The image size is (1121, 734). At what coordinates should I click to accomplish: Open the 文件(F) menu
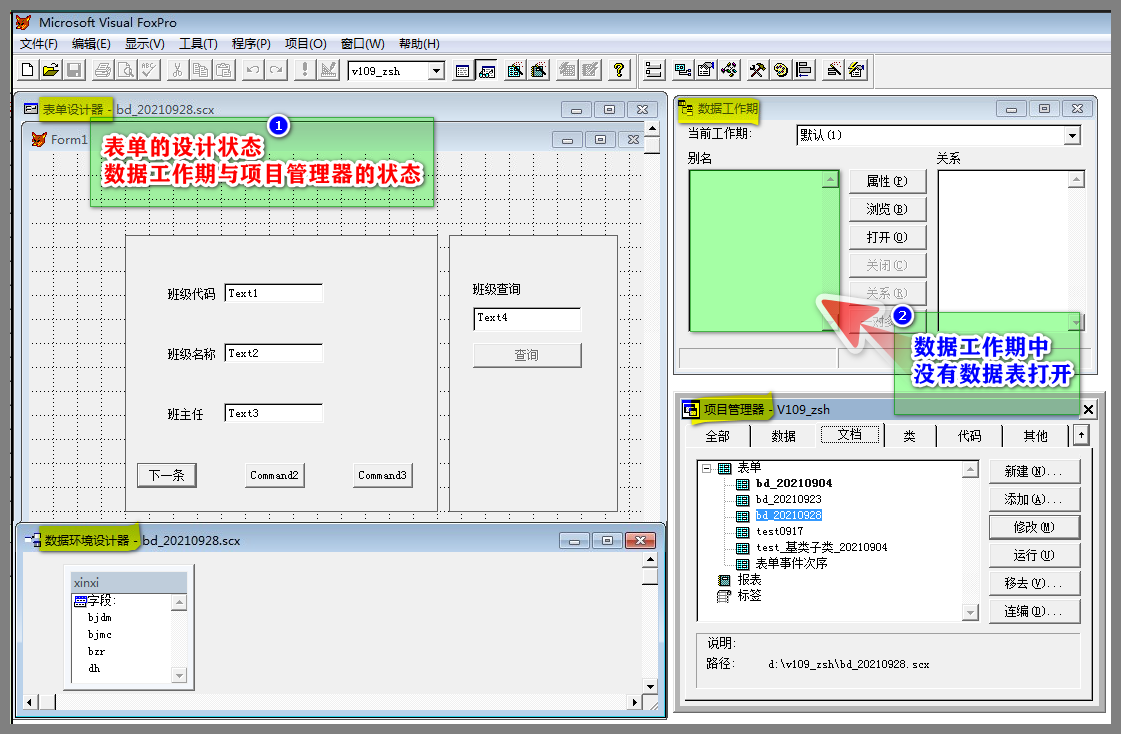coord(39,44)
